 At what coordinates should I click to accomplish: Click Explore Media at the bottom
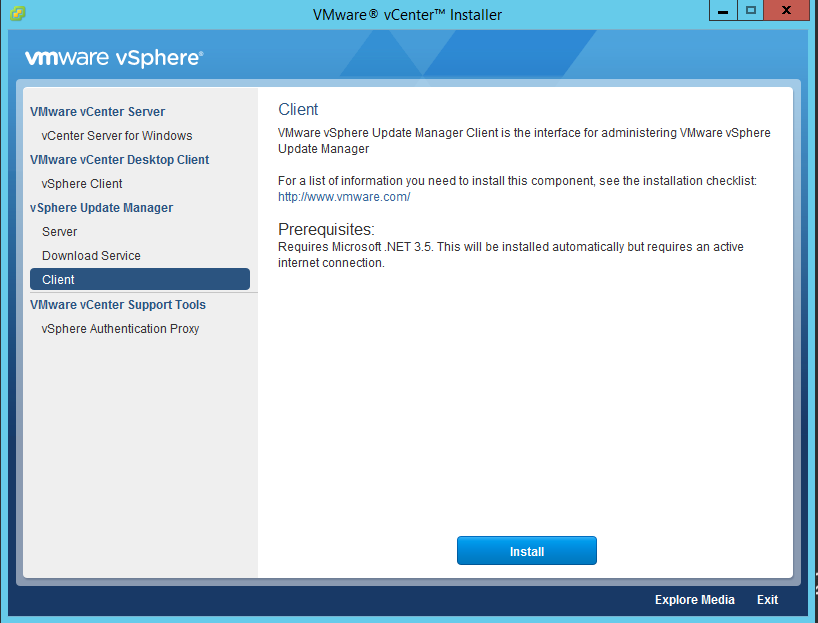pyautogui.click(x=695, y=600)
